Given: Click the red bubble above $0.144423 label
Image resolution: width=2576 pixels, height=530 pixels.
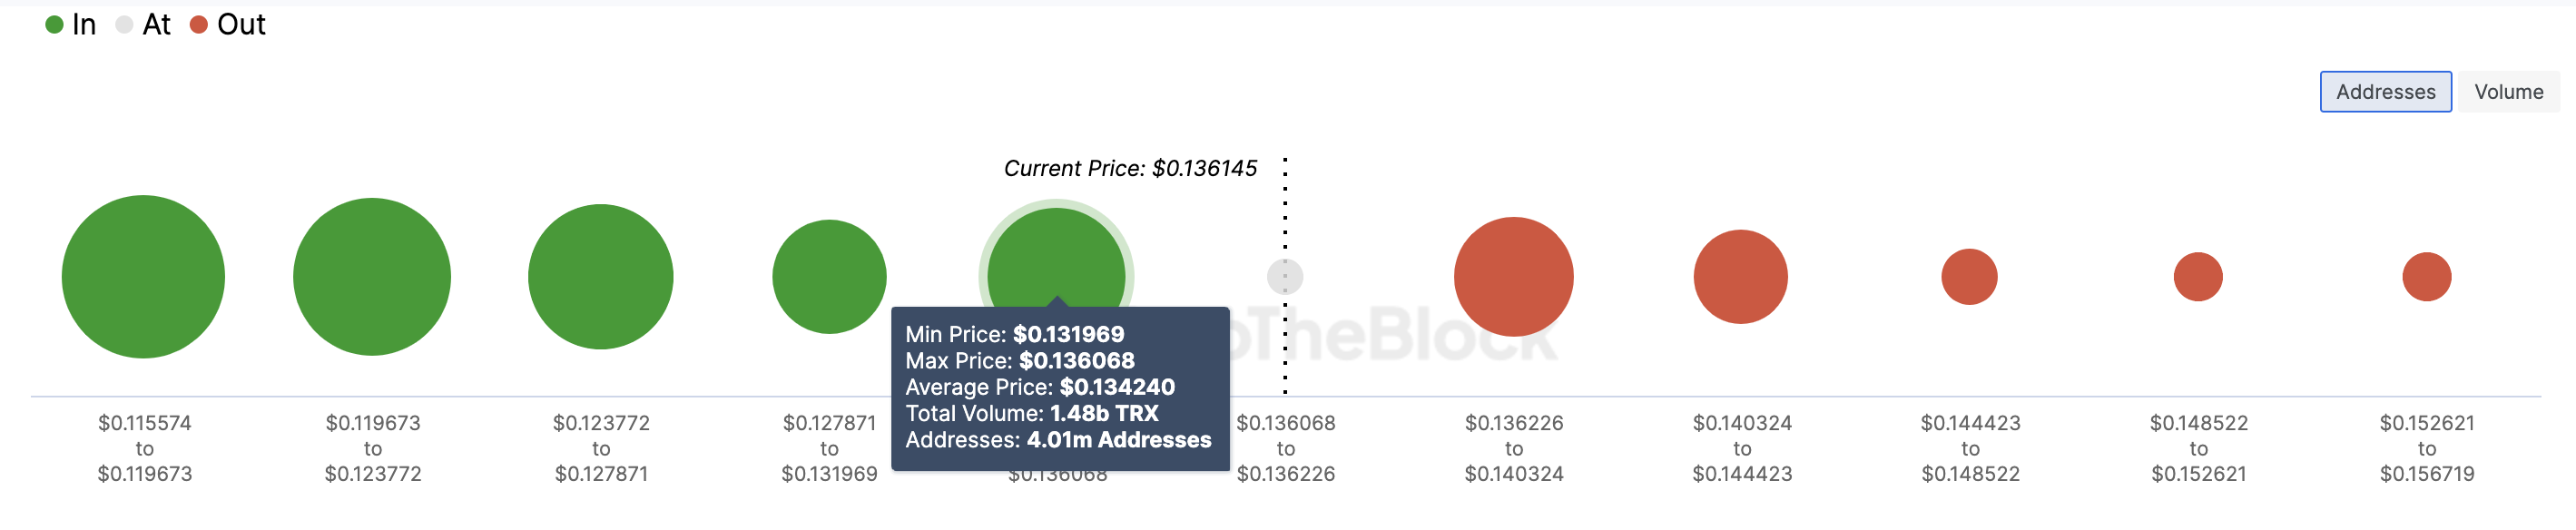Looking at the screenshot, I should click(x=1969, y=277).
